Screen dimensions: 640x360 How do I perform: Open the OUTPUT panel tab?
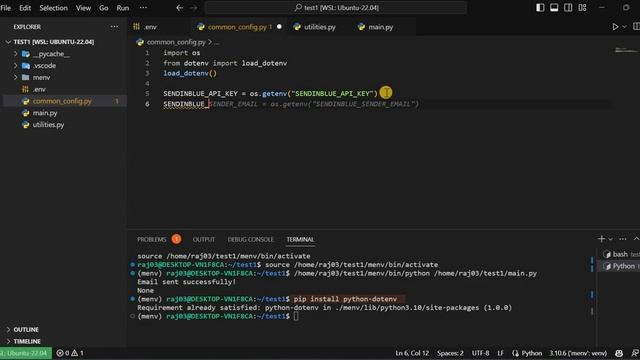pos(204,240)
